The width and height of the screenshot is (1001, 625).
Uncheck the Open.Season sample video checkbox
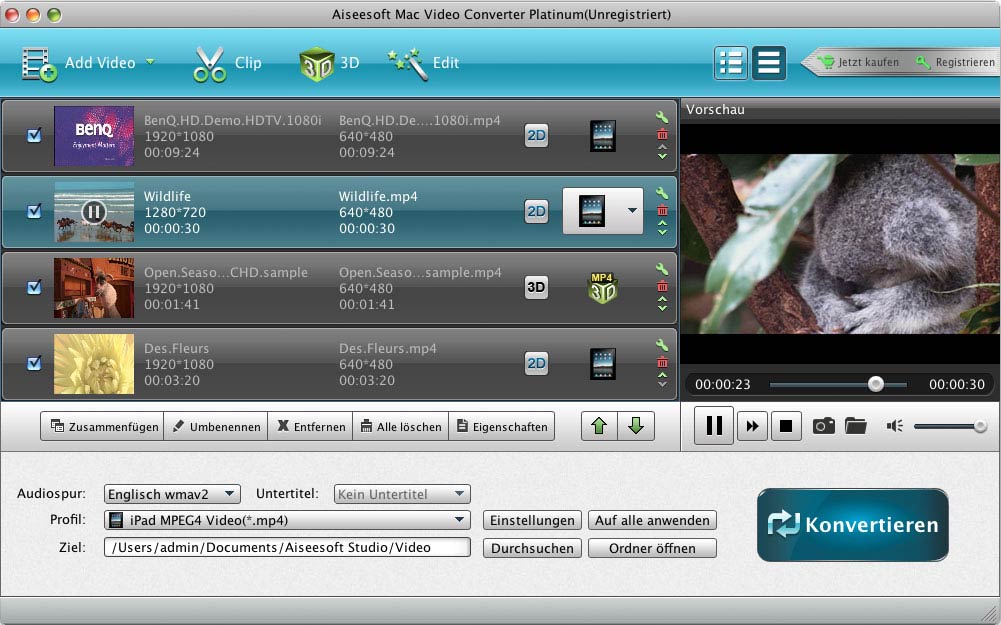tap(34, 287)
